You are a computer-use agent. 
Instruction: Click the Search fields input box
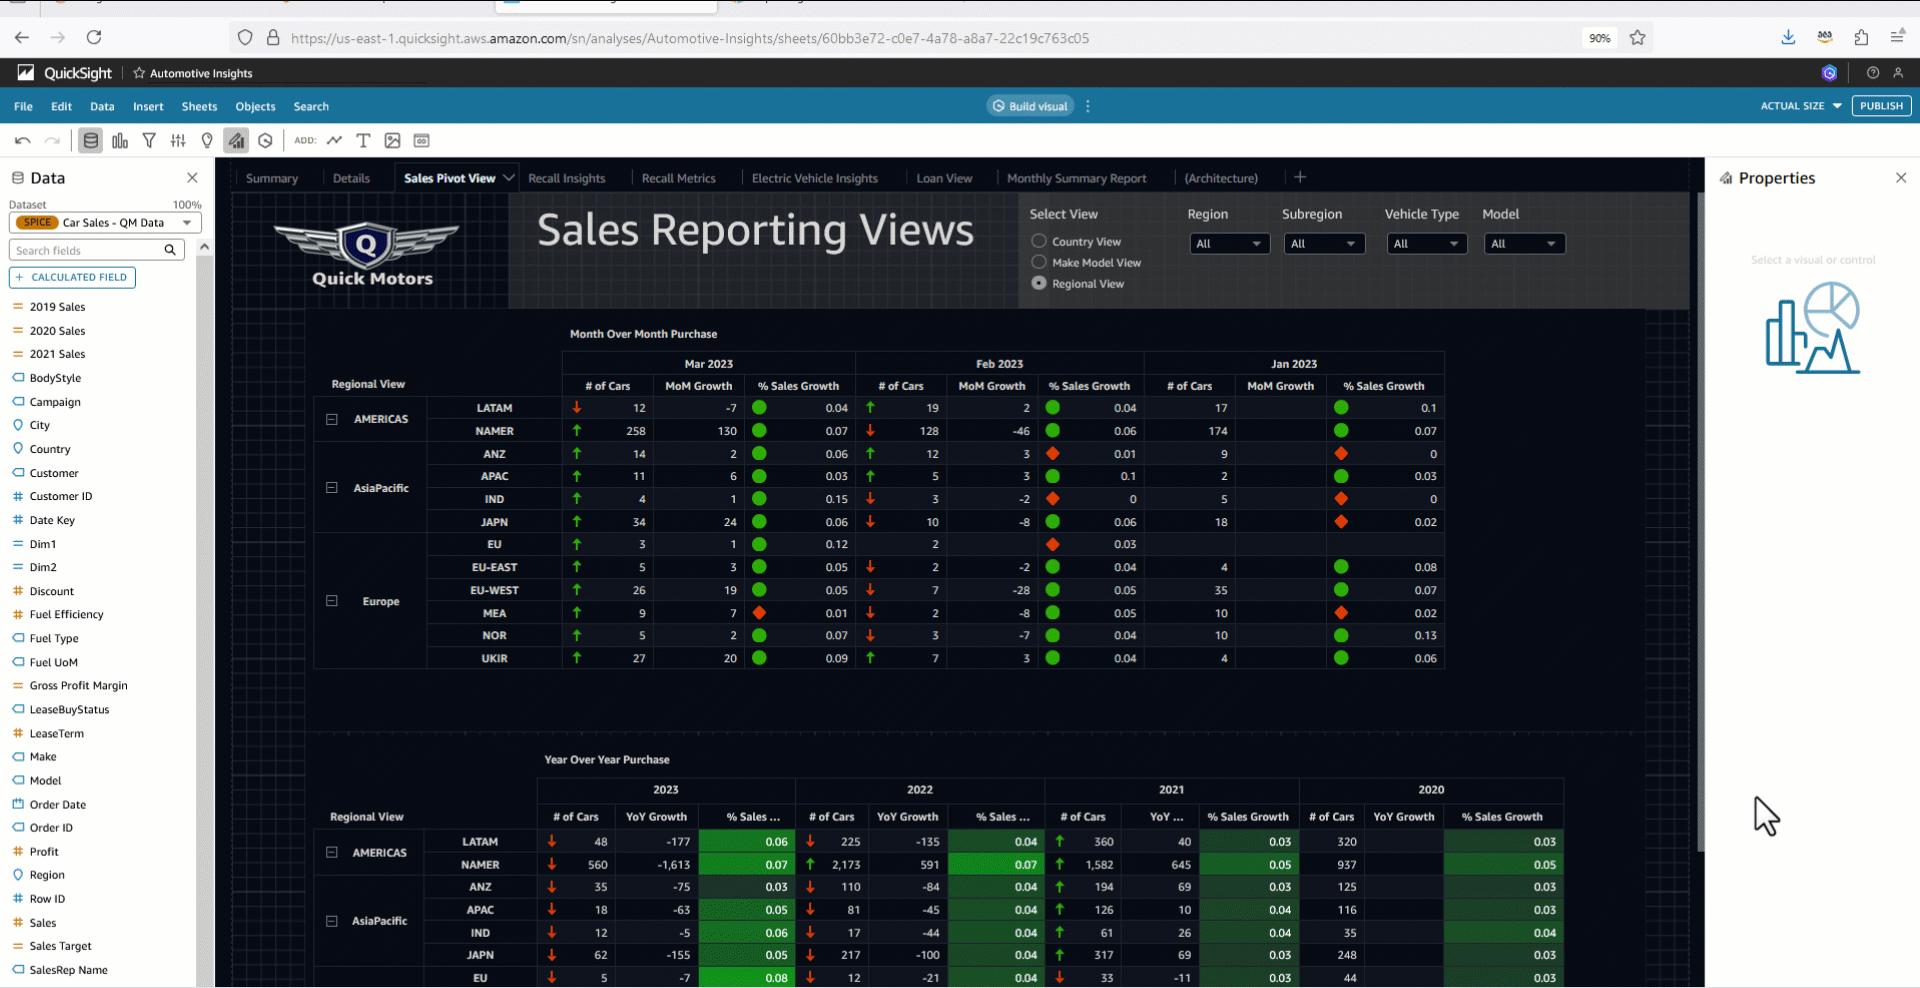88,250
